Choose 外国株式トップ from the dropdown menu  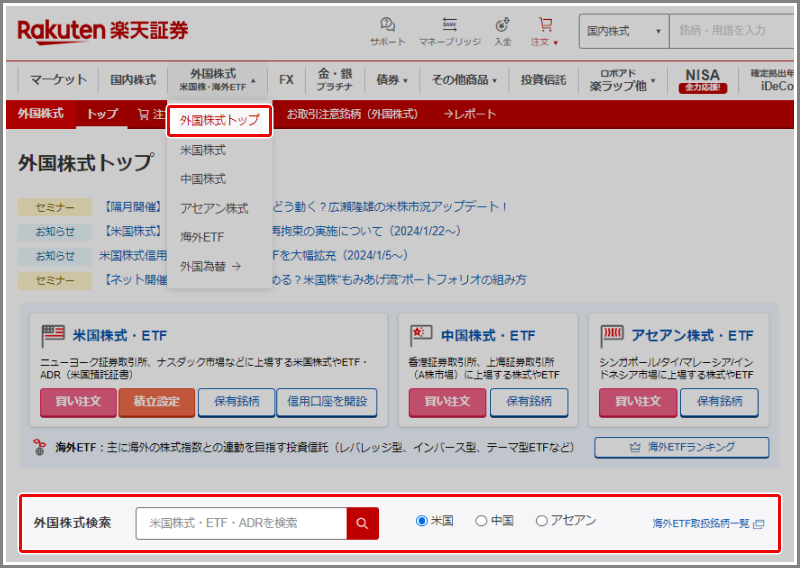point(219,120)
